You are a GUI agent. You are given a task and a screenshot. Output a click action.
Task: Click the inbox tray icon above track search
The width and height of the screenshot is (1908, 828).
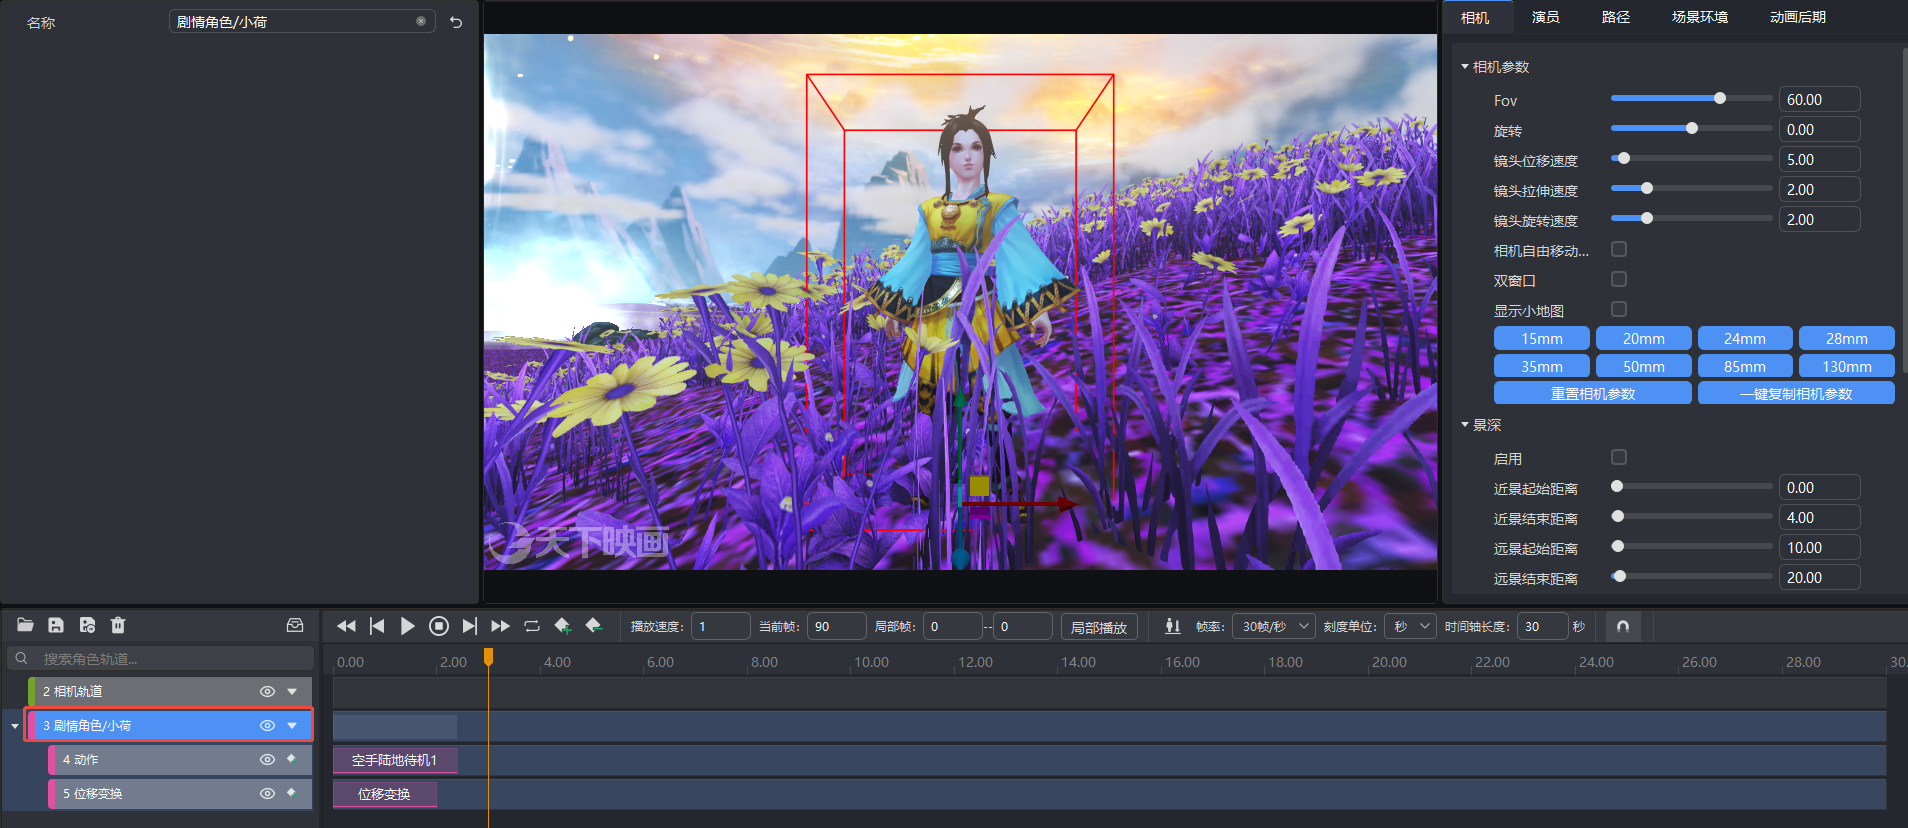tap(295, 625)
